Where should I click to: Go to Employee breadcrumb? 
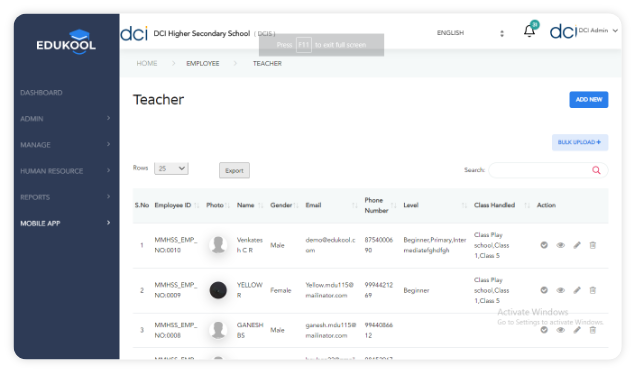[202, 64]
